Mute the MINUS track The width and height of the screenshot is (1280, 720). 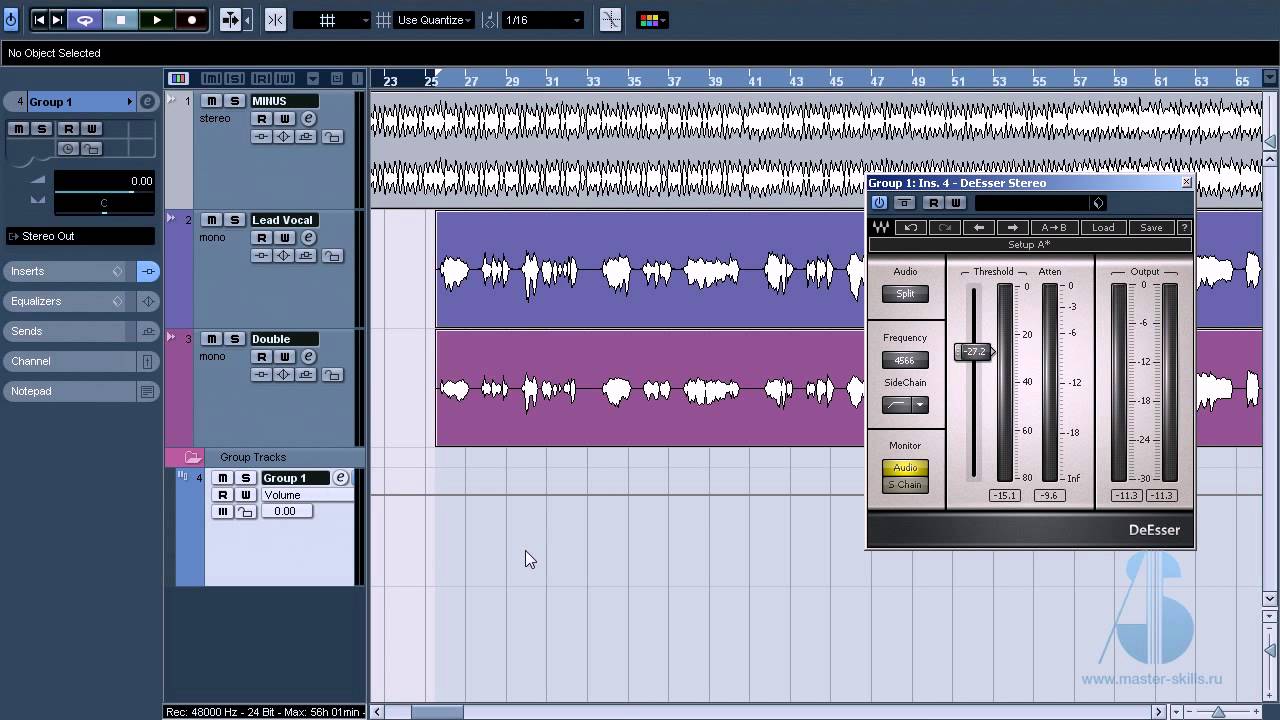pos(211,101)
